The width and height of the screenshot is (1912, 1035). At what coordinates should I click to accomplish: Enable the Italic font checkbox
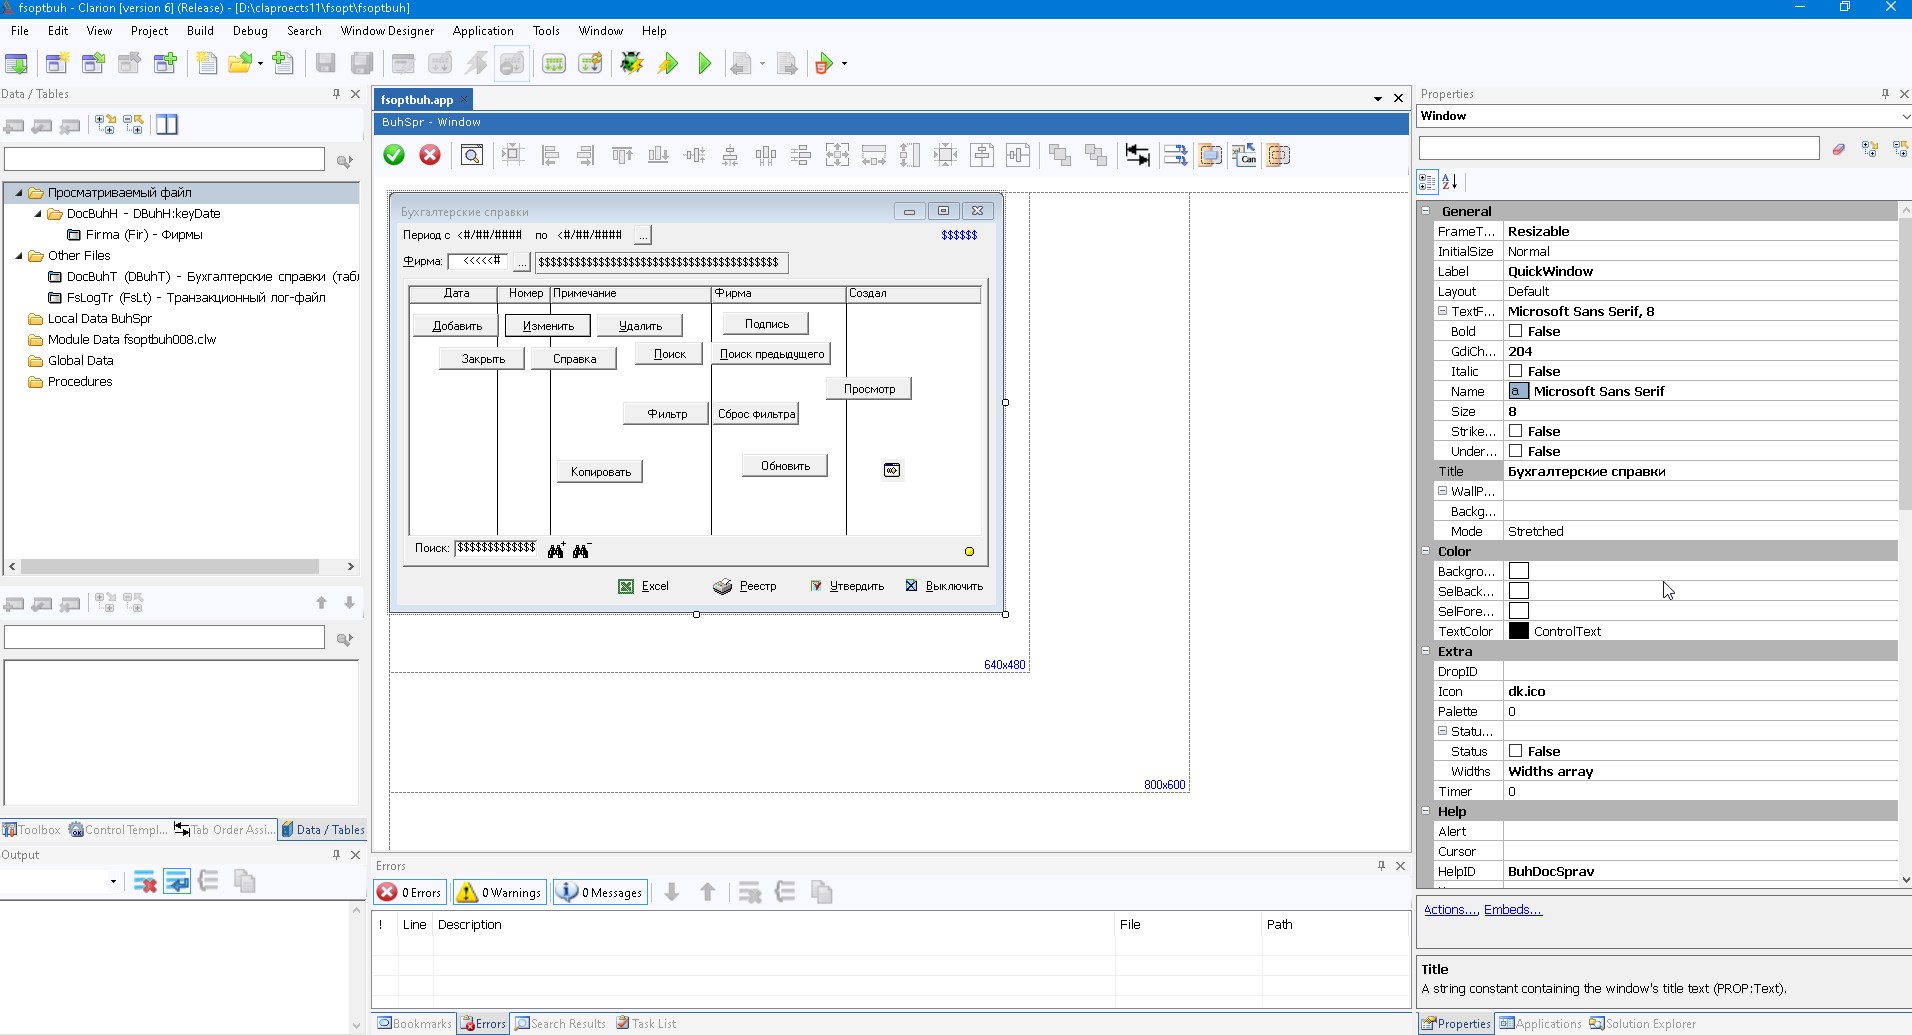pyautogui.click(x=1515, y=371)
